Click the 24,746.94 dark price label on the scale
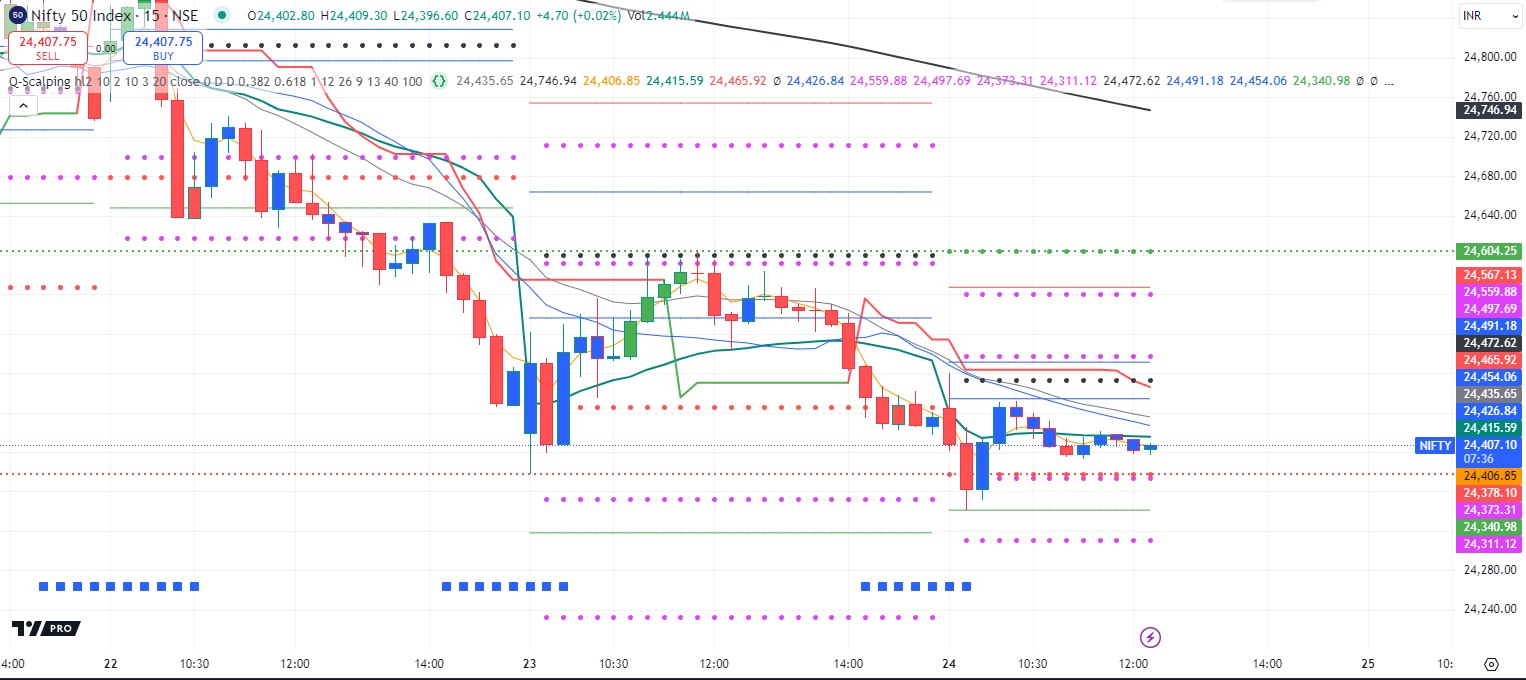The image size is (1526, 680). coord(1490,110)
